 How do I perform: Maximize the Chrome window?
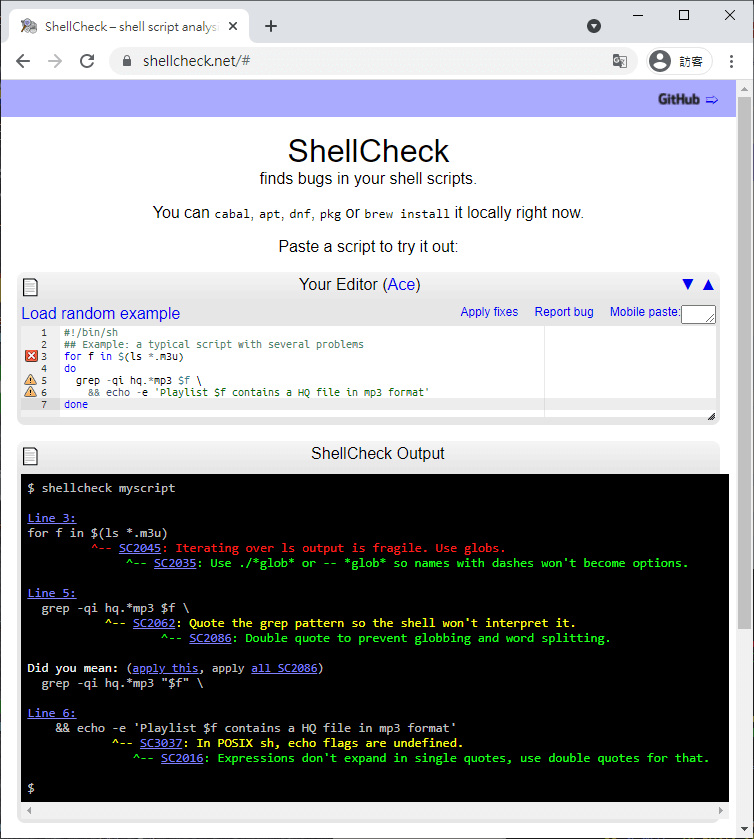(x=684, y=16)
